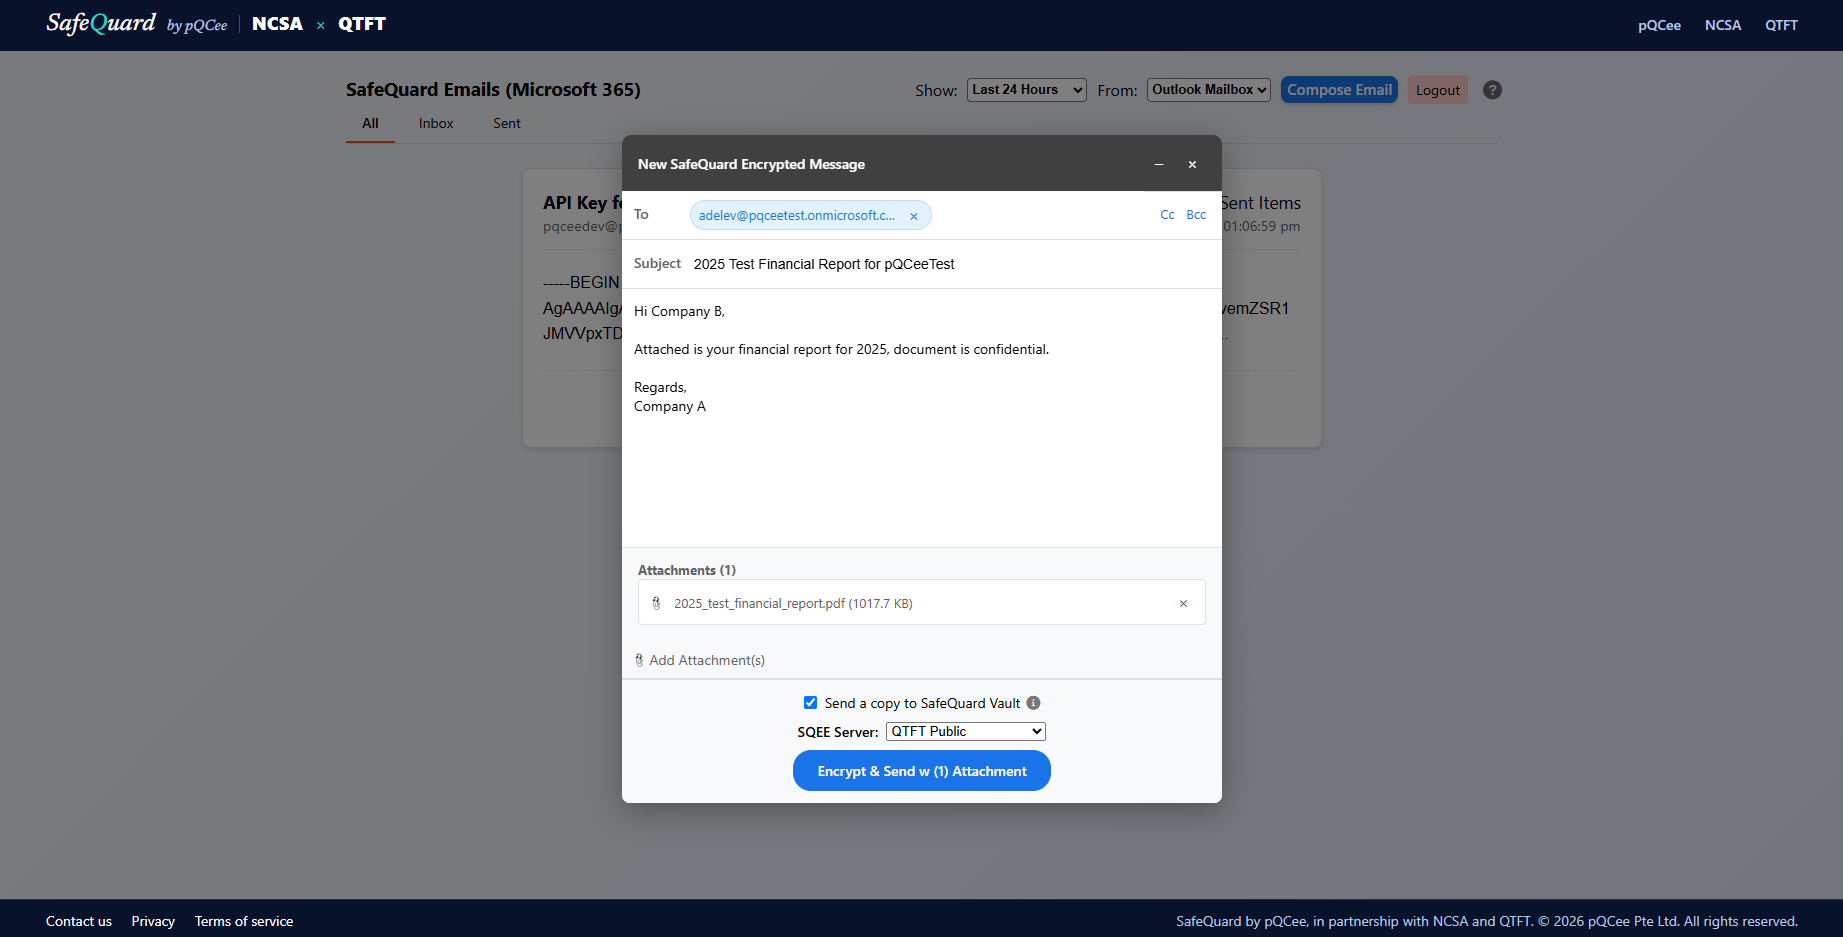Click the paperclip icon beside the PDF attachment
This screenshot has height=937, width=1843.
(x=656, y=603)
